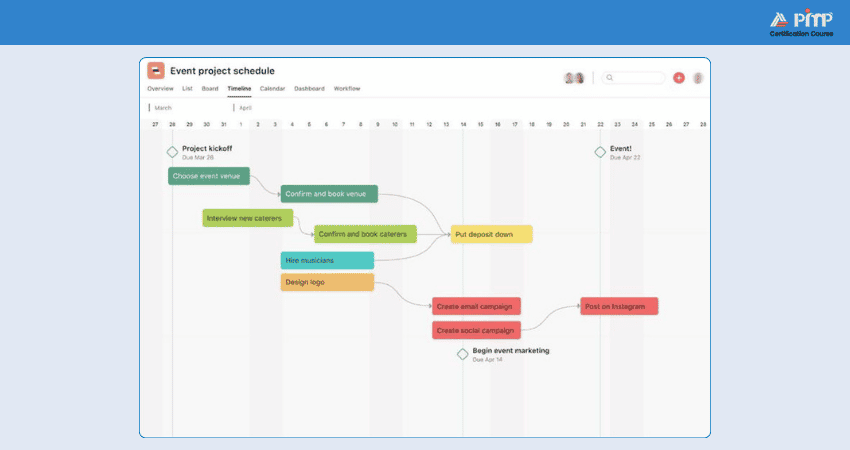Open the Hire musicians task bar
850x450 pixels.
(x=327, y=260)
